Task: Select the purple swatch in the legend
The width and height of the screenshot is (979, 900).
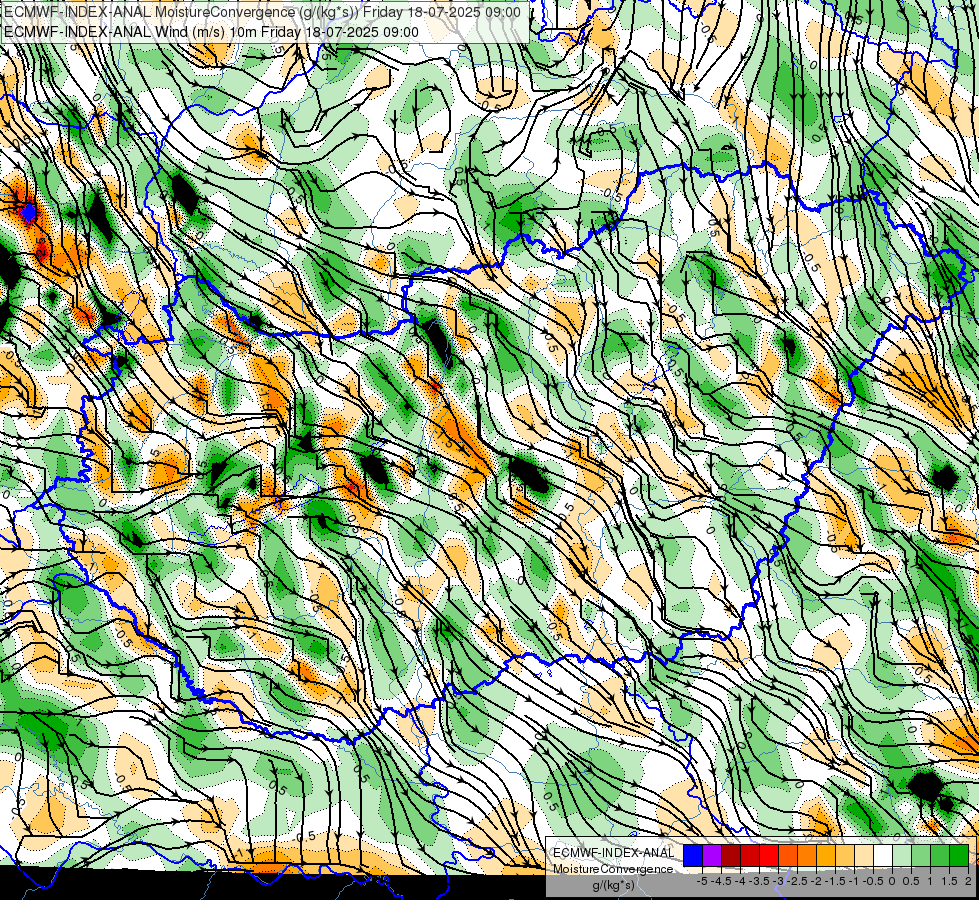Action: click(712, 856)
